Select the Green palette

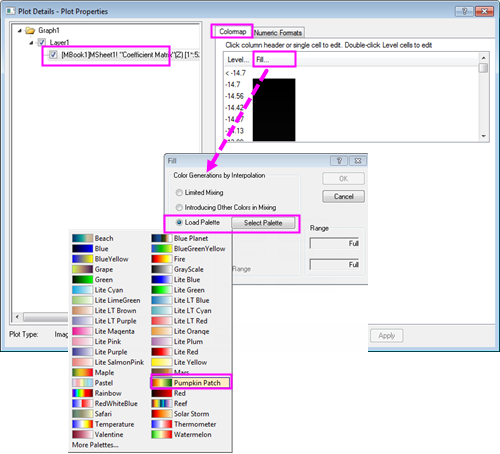[x=93, y=280]
